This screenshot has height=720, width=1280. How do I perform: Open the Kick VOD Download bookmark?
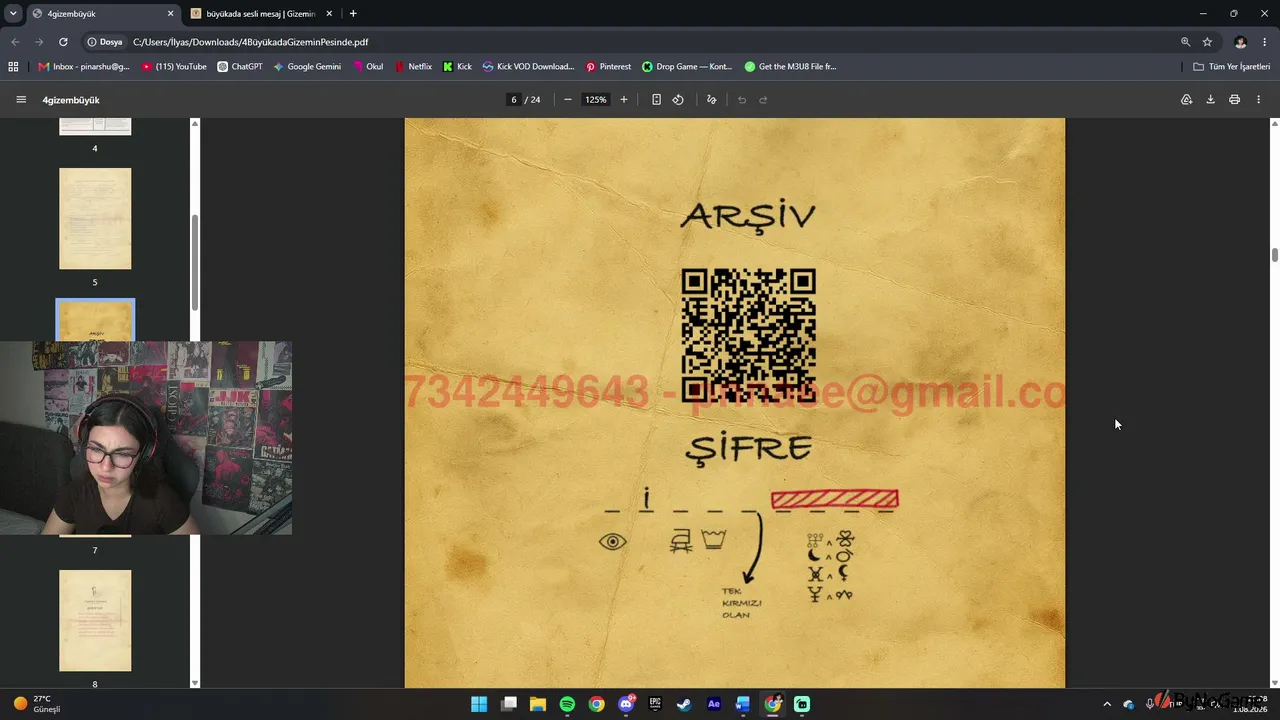(528, 67)
